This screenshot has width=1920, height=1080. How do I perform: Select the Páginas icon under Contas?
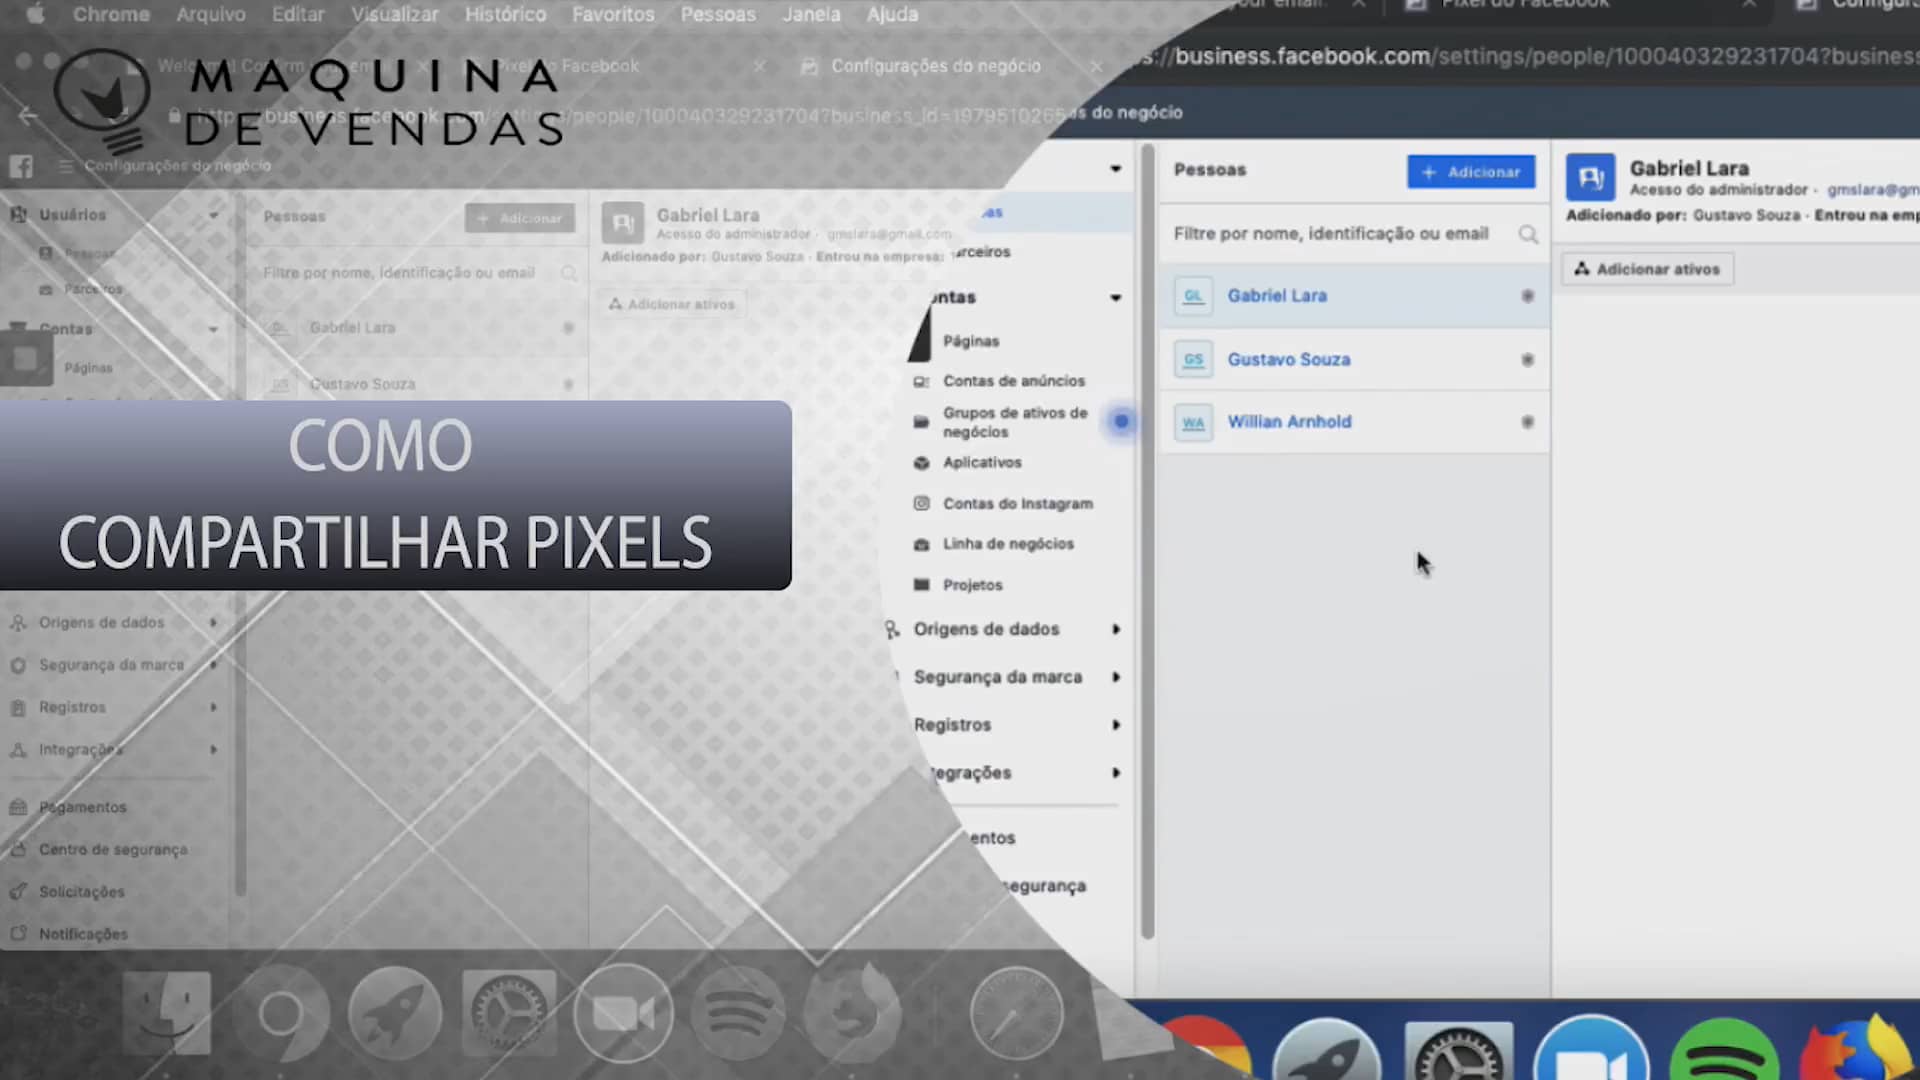pyautogui.click(x=970, y=341)
